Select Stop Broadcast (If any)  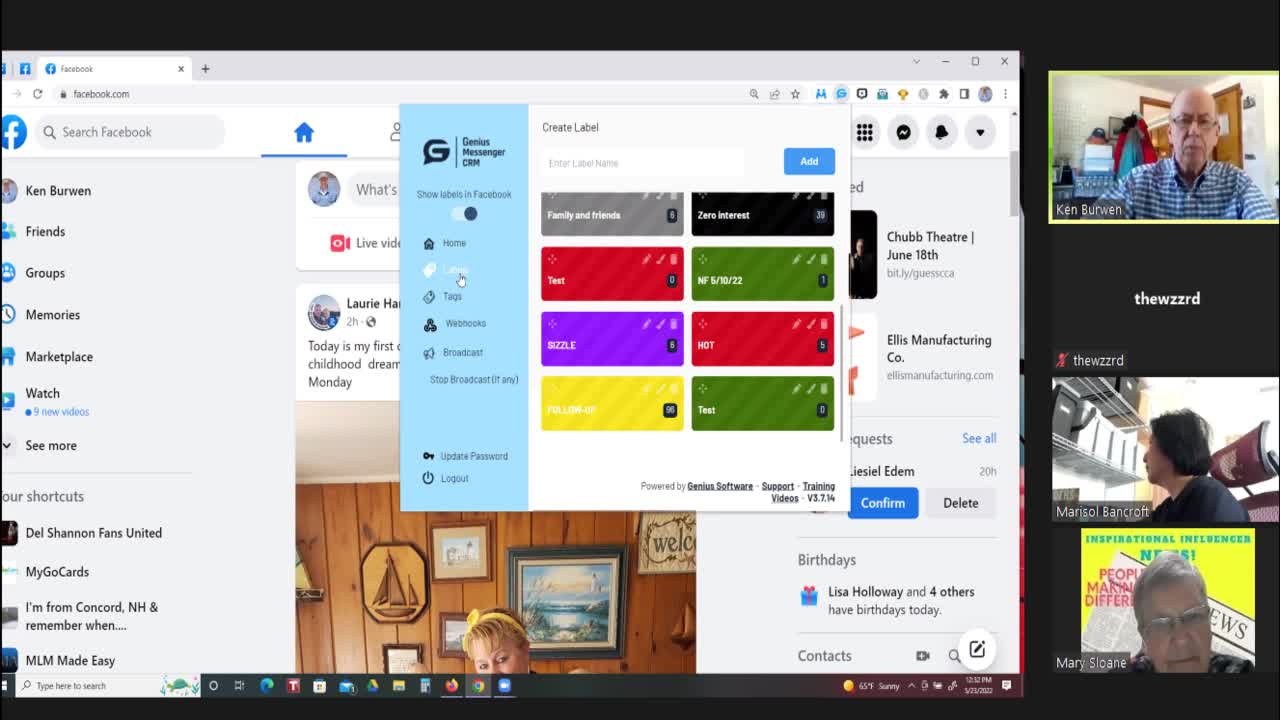[x=474, y=380]
